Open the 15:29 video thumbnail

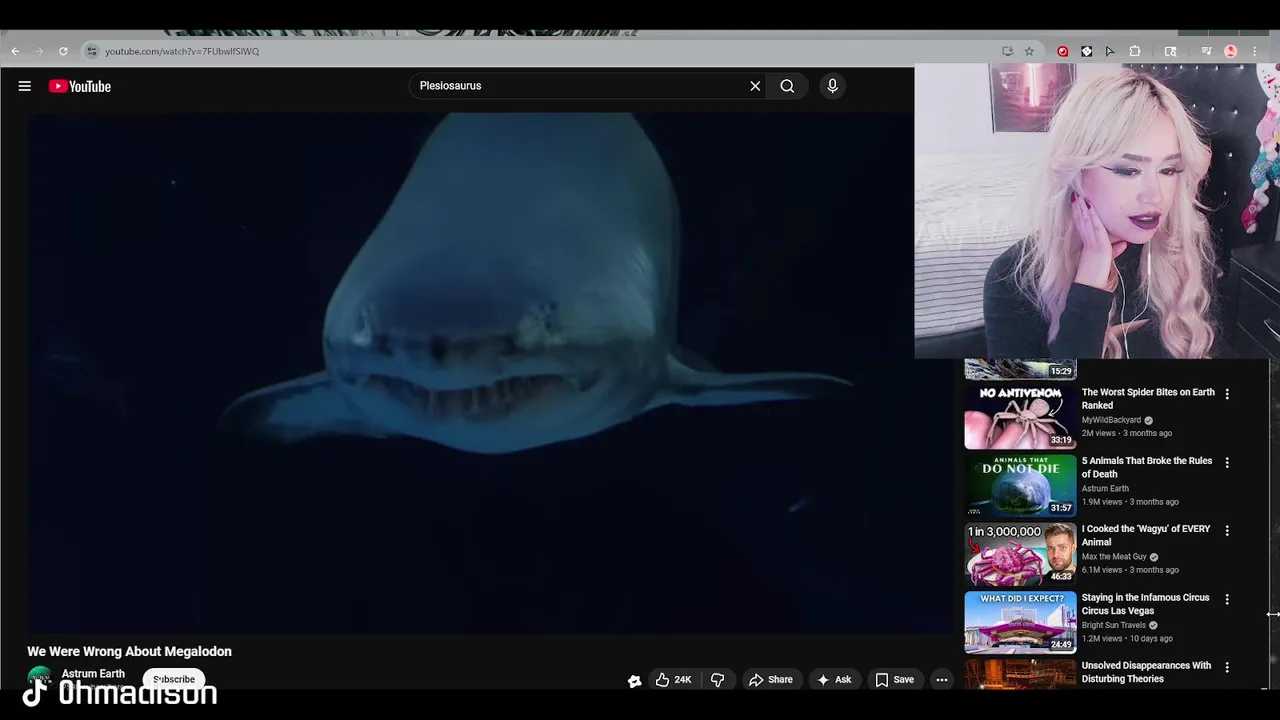tap(1020, 369)
